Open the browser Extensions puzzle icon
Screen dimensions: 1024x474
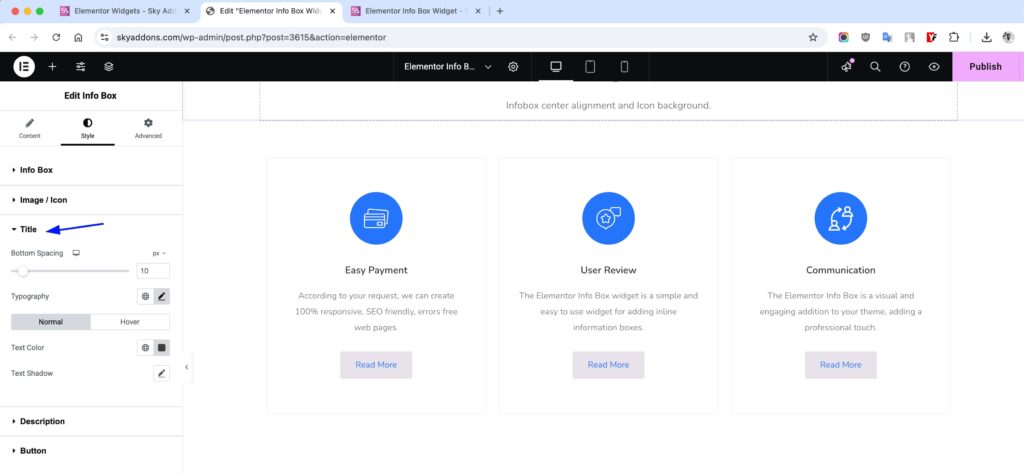pos(954,38)
